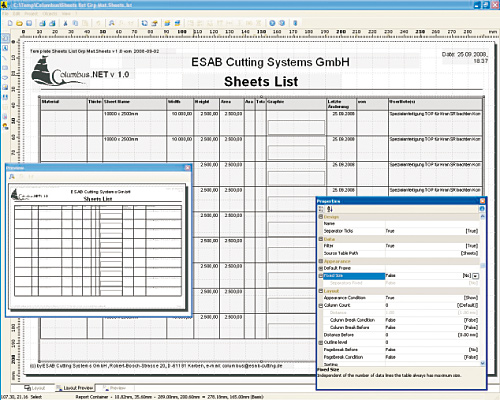Click the Sheets List report title
500x400 pixels.
tap(261, 82)
